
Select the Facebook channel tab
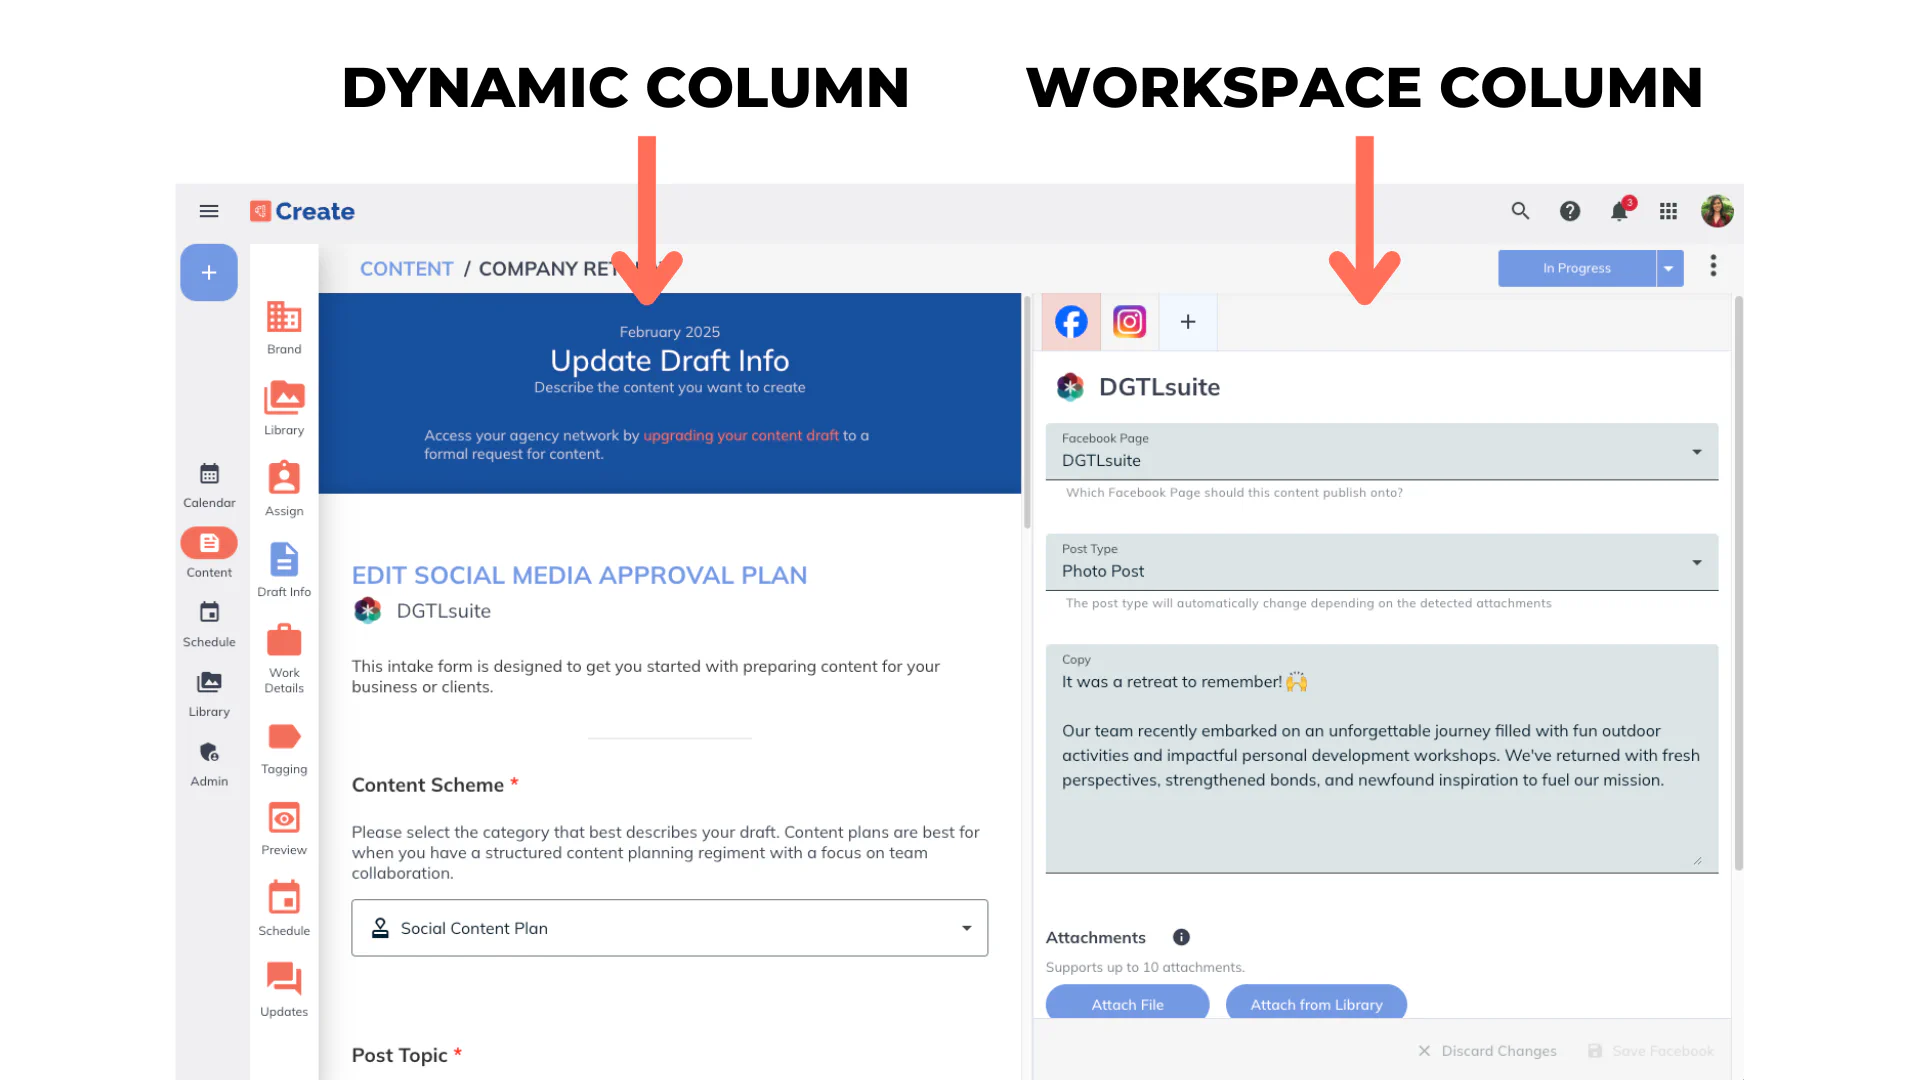[1071, 322]
